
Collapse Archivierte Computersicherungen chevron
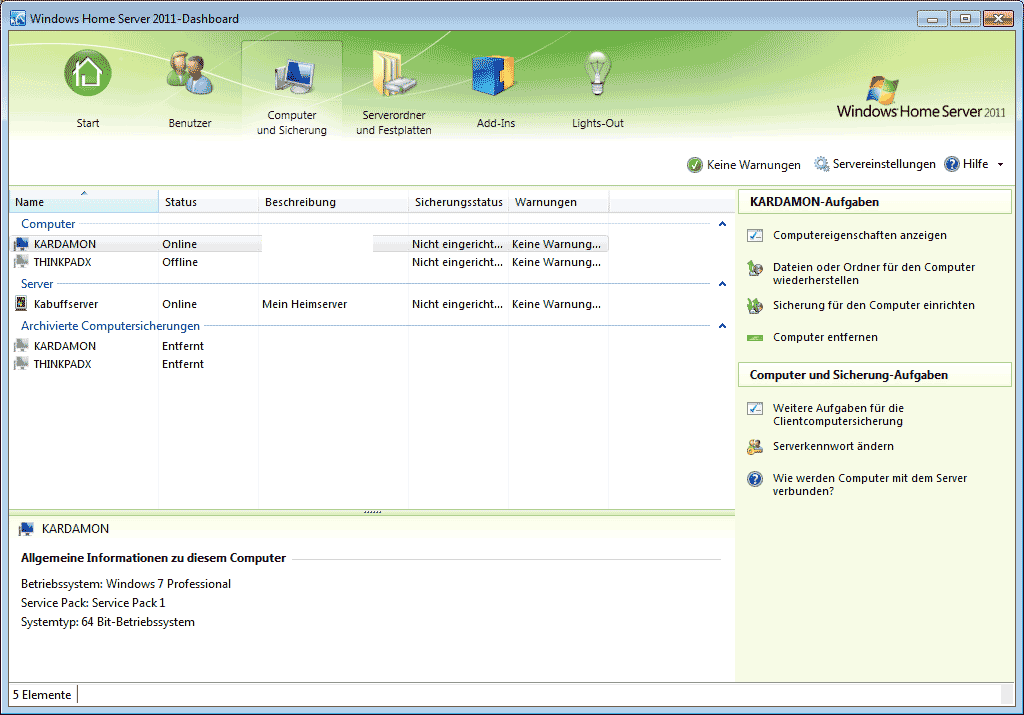[x=722, y=326]
